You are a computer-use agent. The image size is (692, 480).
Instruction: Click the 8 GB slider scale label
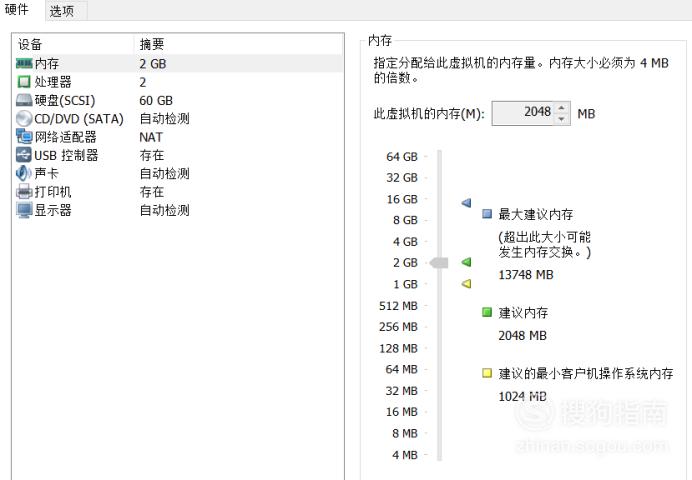point(405,220)
